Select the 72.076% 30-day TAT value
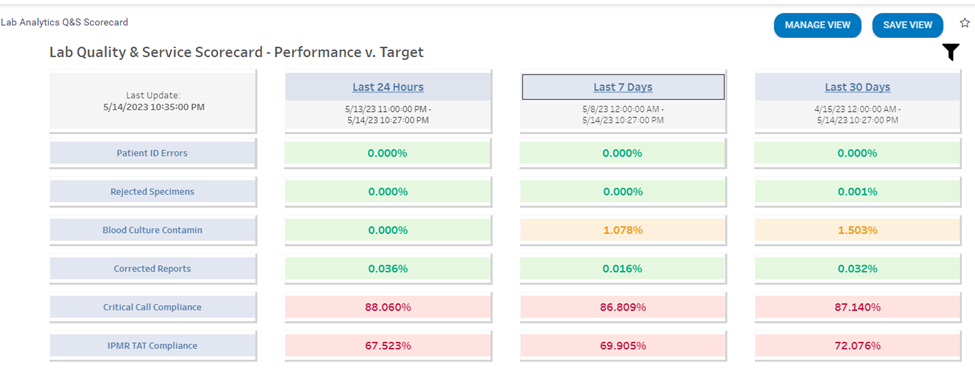975x368 pixels. 857,346
